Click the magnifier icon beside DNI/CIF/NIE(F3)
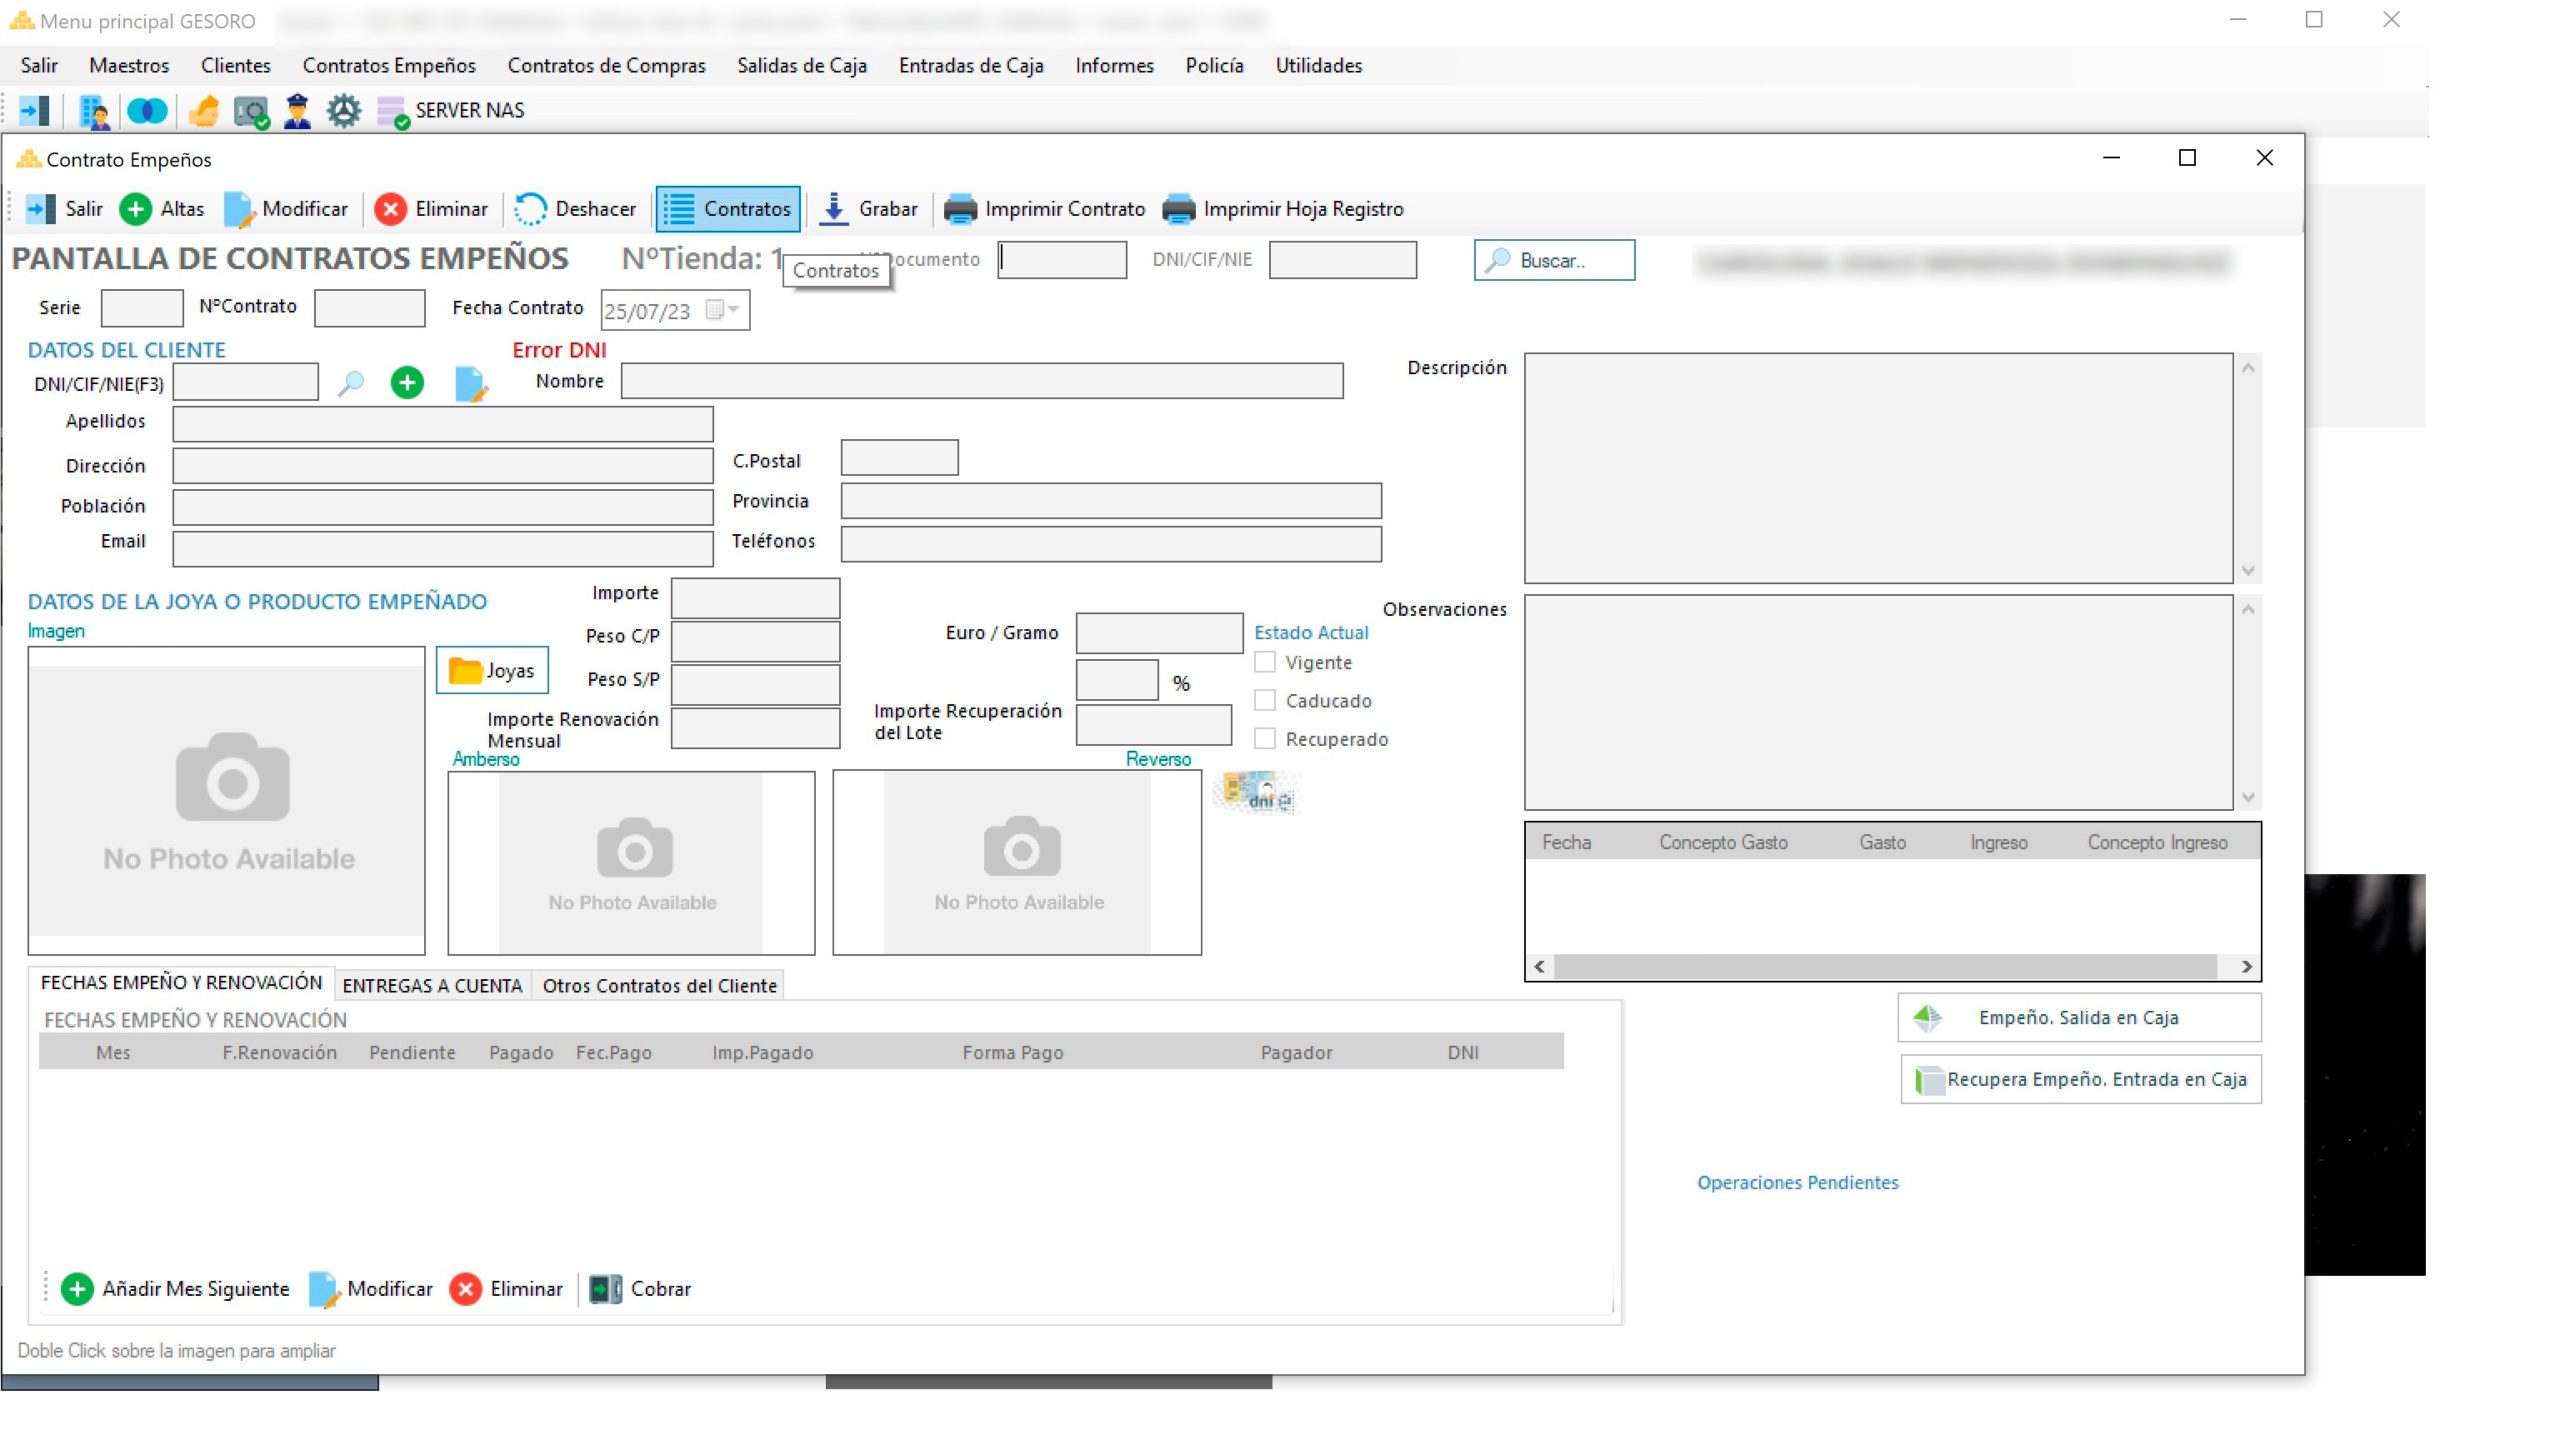The height and width of the screenshot is (1440, 2560). click(351, 383)
